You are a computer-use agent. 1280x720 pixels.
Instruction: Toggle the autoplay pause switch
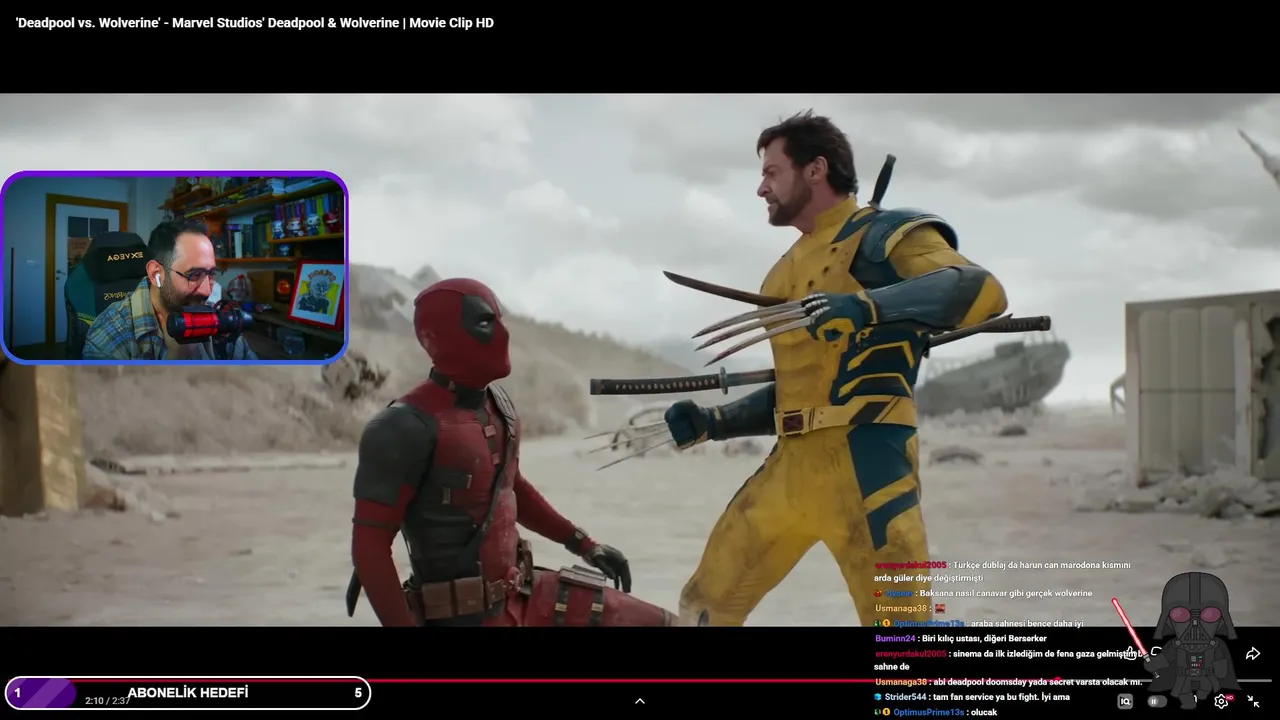point(1157,702)
